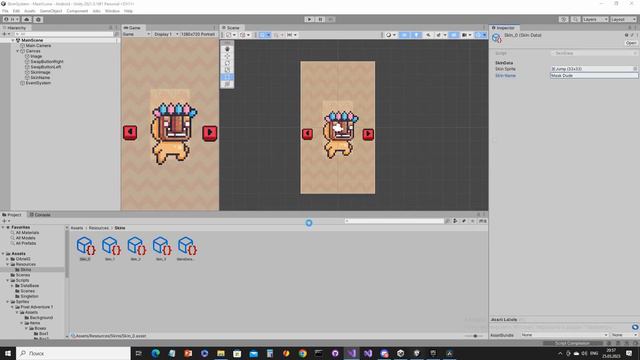Select the Scene view tab

pos(231,28)
